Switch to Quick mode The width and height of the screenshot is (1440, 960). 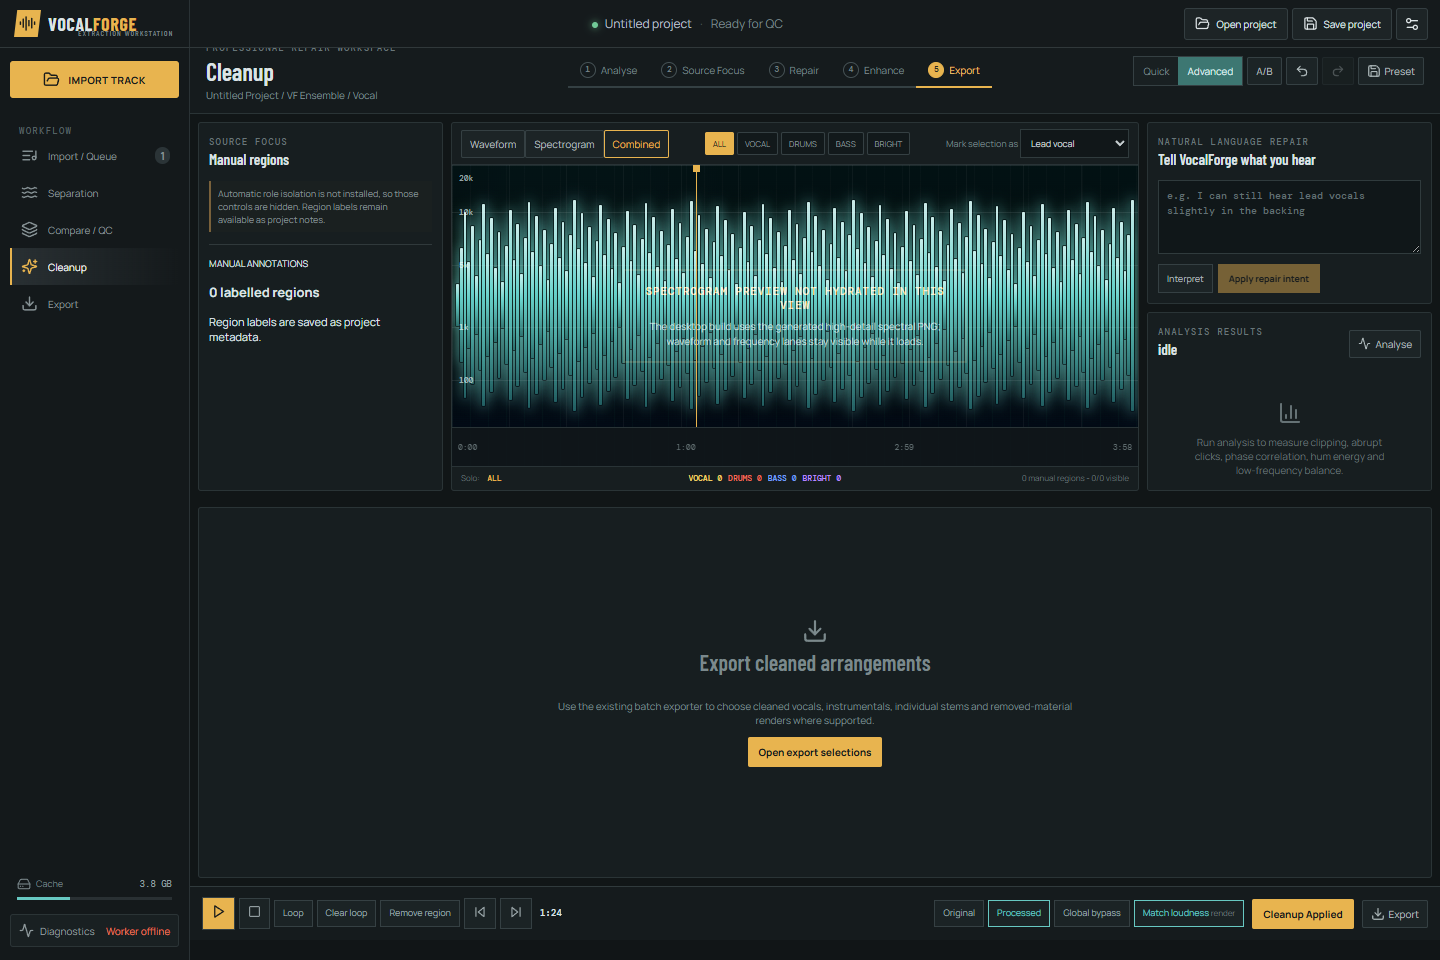click(1156, 71)
